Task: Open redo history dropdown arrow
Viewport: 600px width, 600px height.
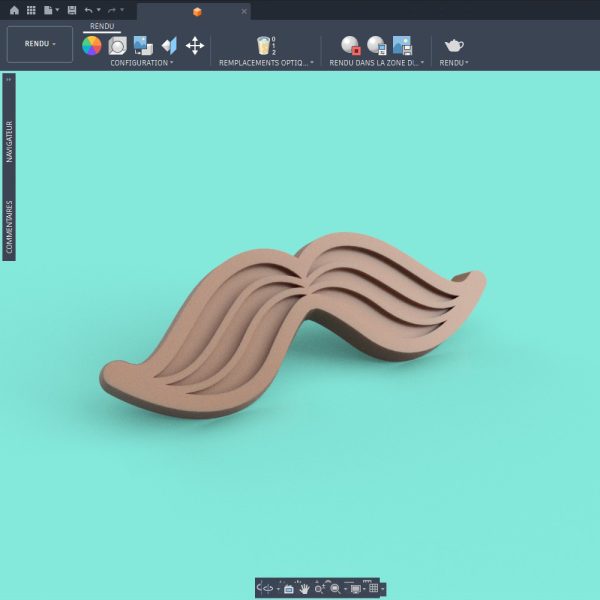Action: [122, 10]
